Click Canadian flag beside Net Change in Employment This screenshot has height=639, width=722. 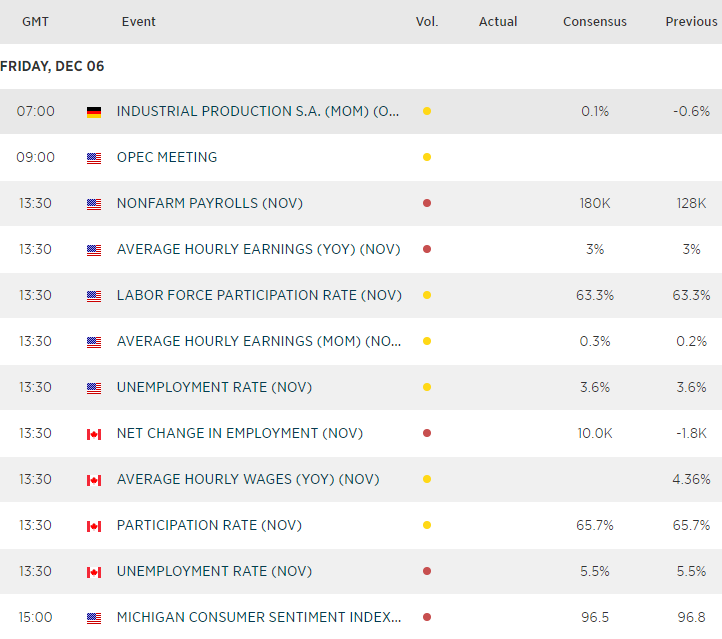pyautogui.click(x=94, y=434)
